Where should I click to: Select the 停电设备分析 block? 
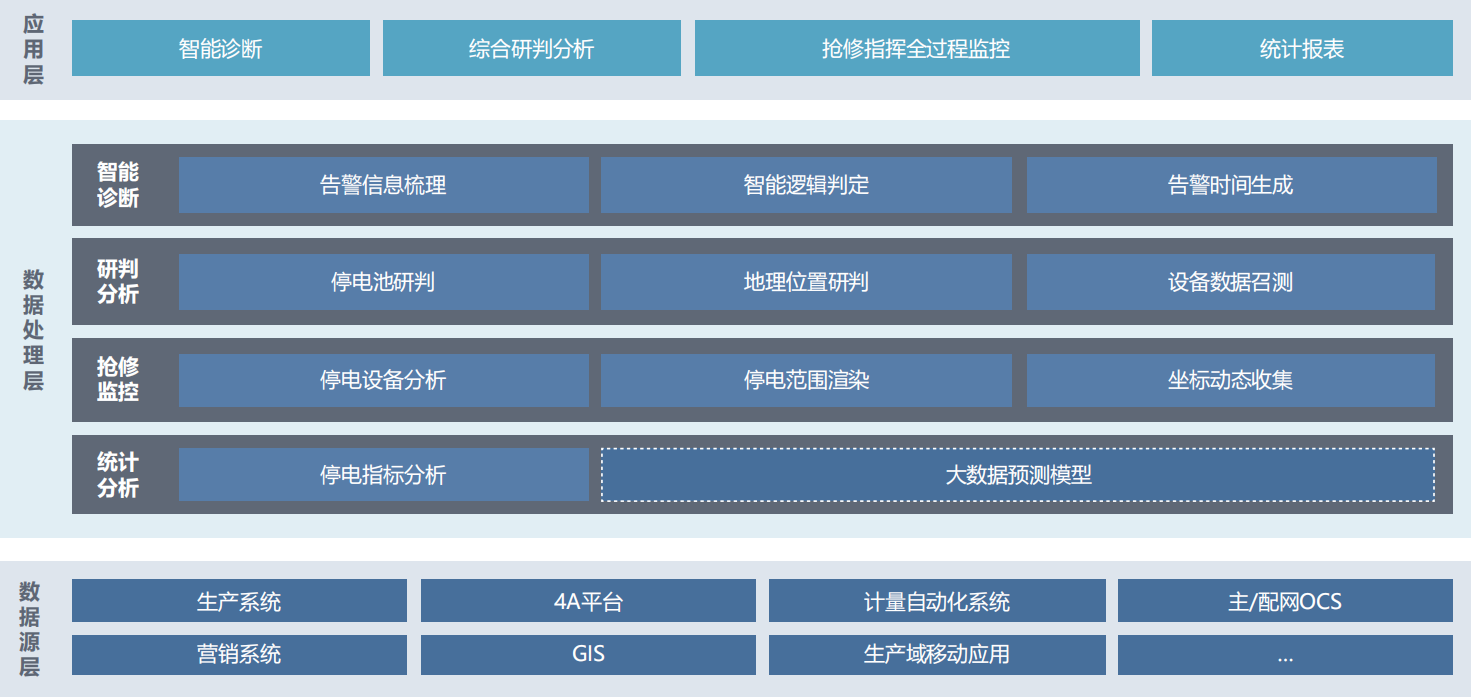(383, 380)
